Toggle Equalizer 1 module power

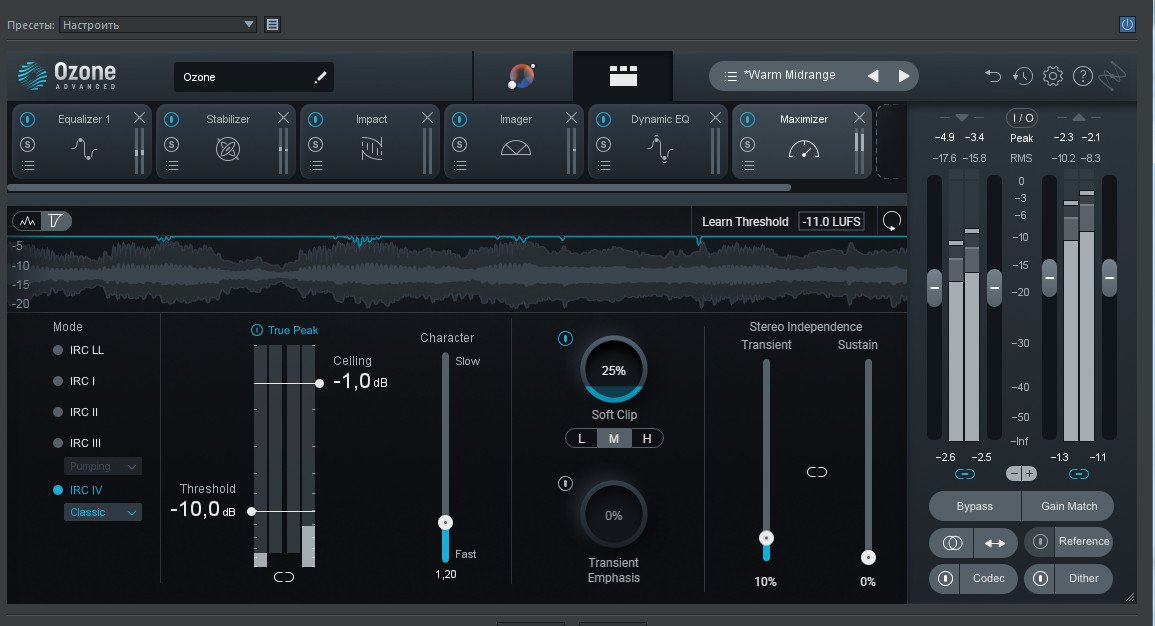(27, 119)
